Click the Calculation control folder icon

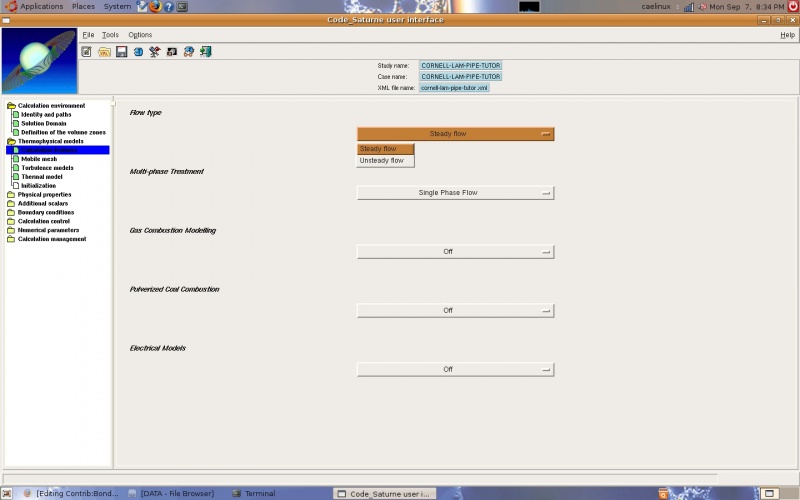tap(11, 221)
